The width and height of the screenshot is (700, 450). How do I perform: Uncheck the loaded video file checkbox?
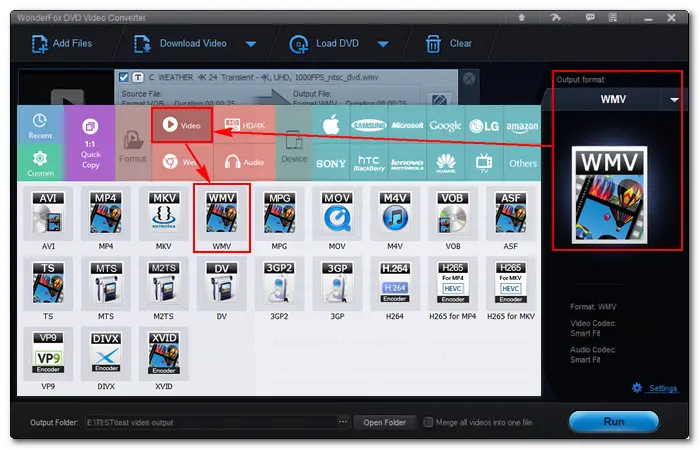(x=124, y=77)
